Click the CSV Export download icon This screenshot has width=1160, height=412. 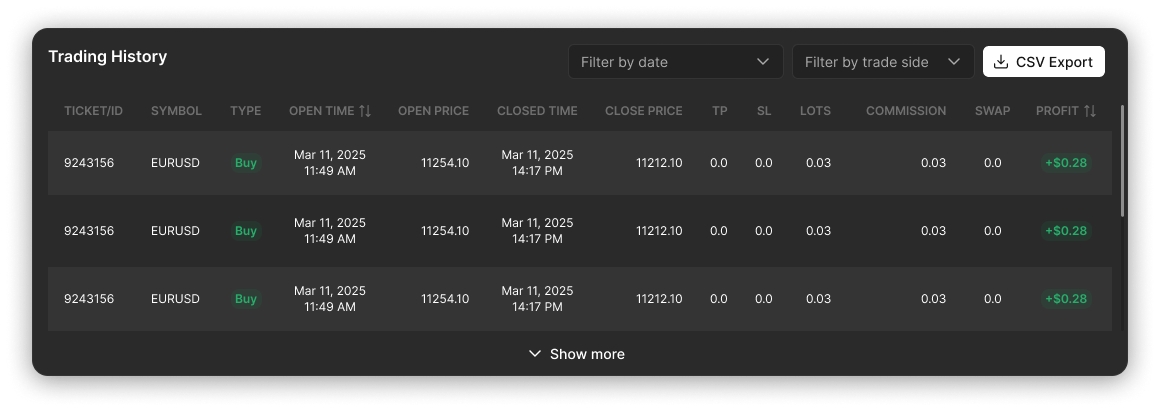(1001, 62)
